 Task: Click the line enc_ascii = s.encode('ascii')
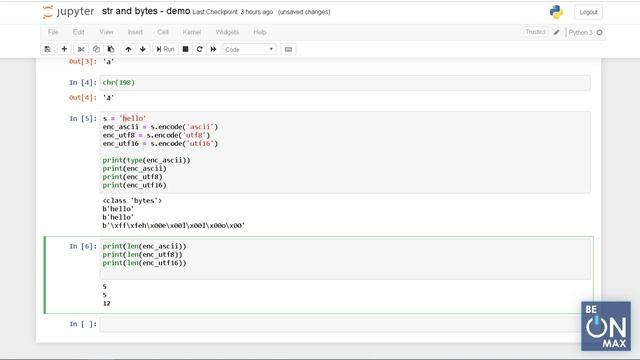coord(160,127)
